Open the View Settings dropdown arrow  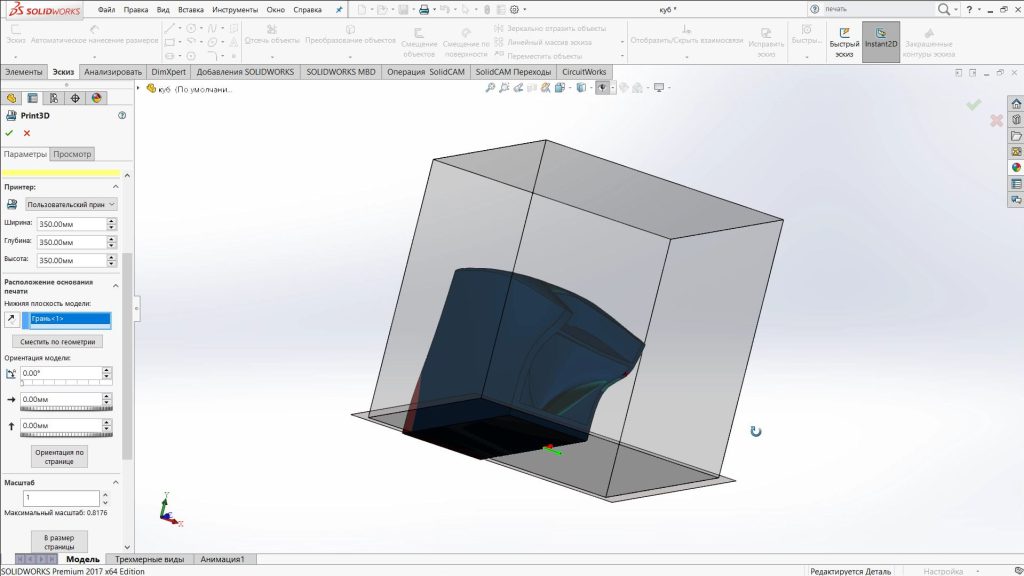[x=669, y=88]
